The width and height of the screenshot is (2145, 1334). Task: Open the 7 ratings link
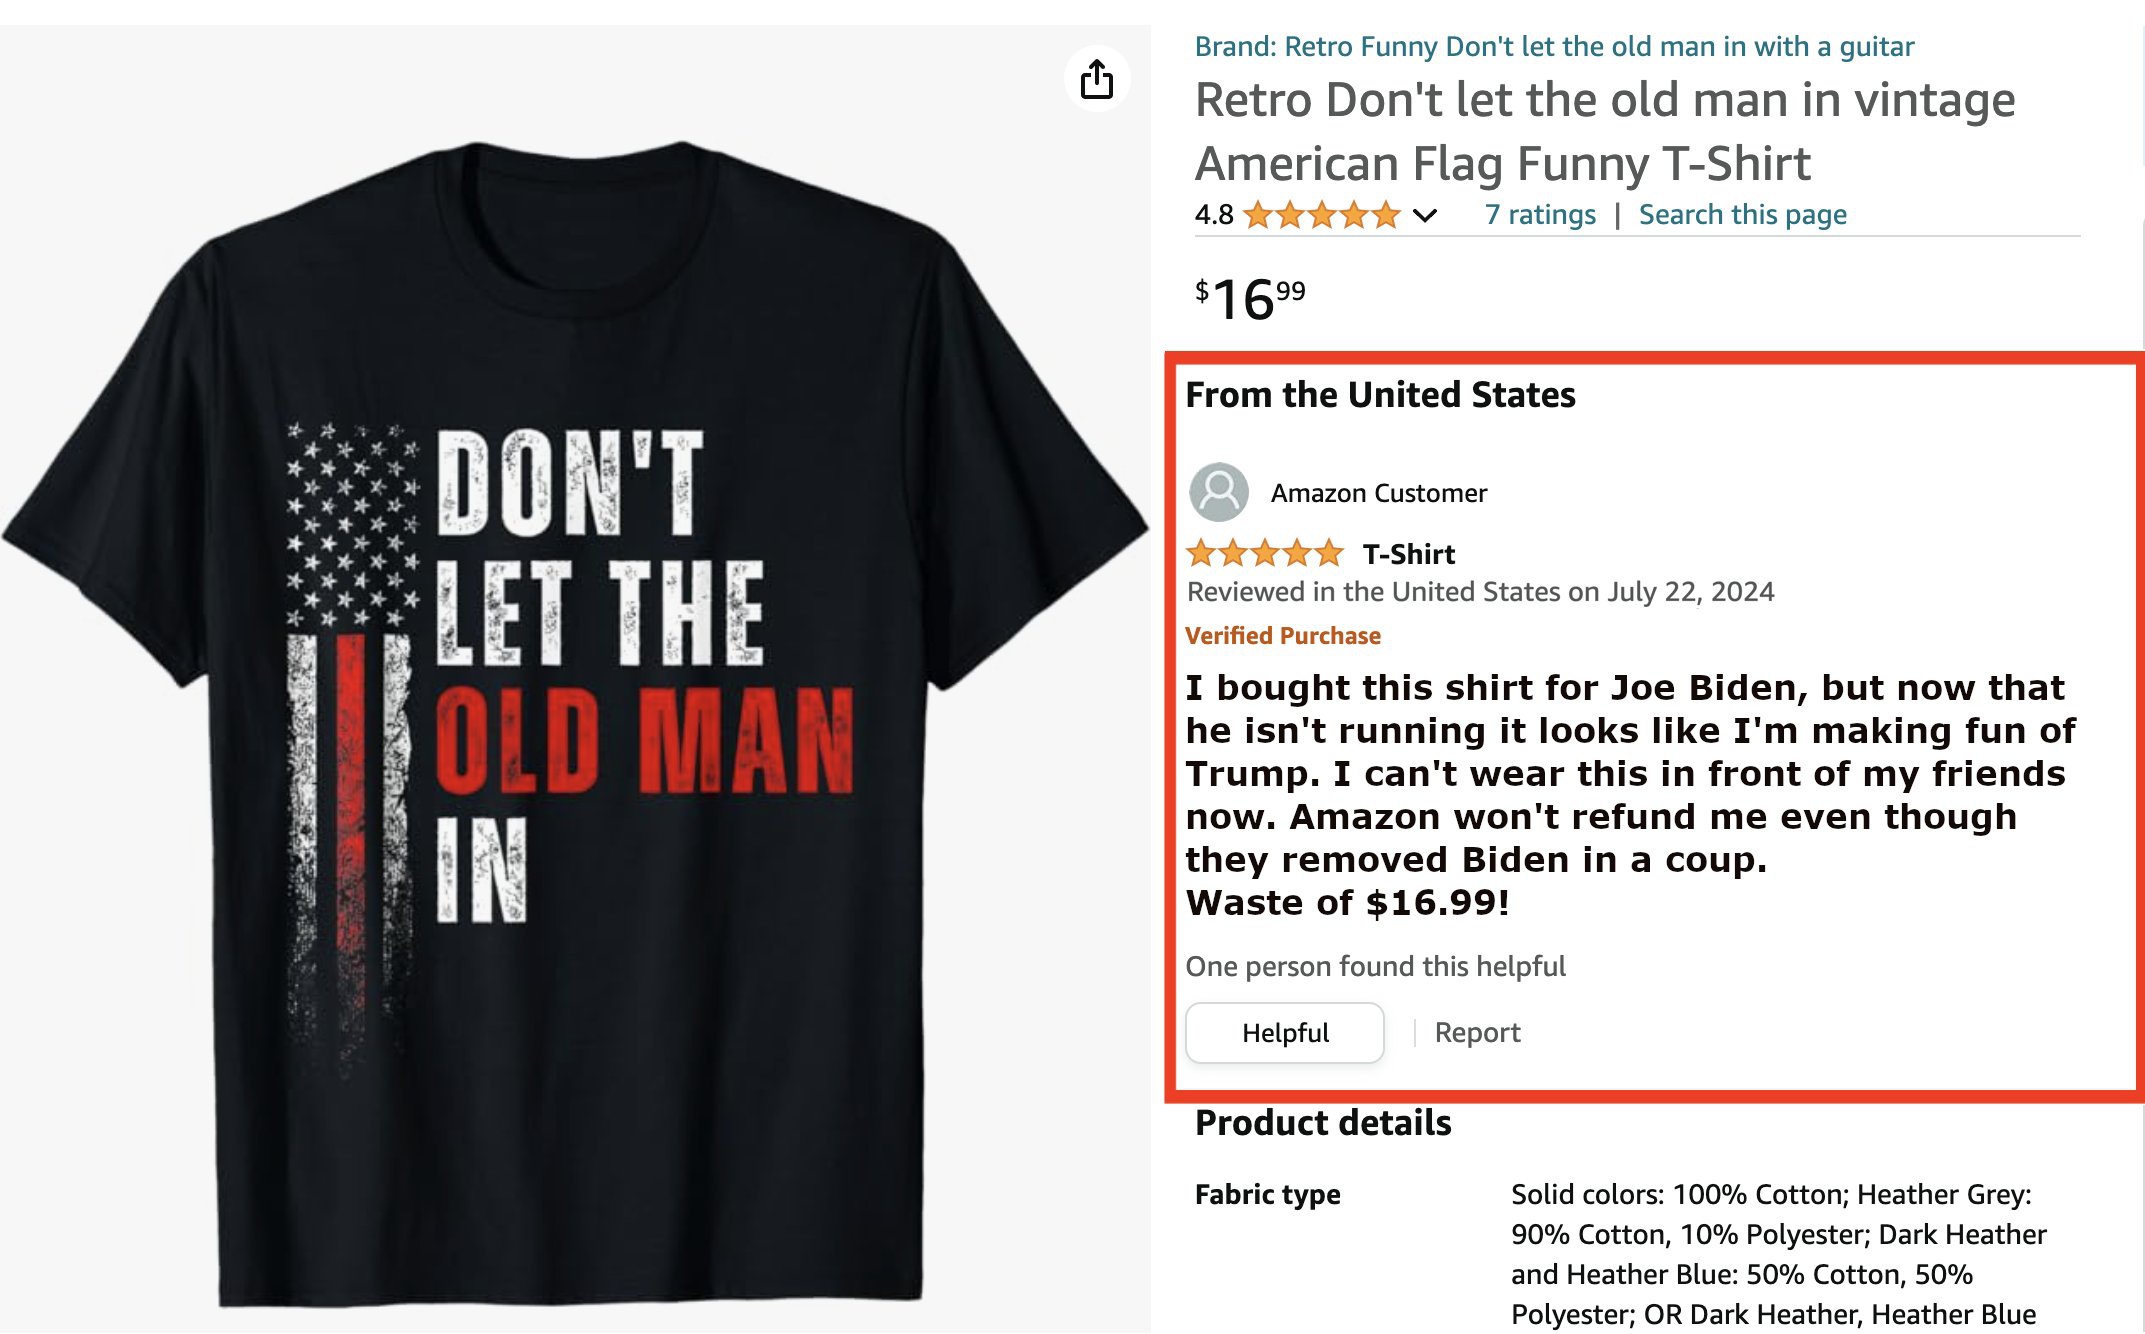click(x=1540, y=215)
